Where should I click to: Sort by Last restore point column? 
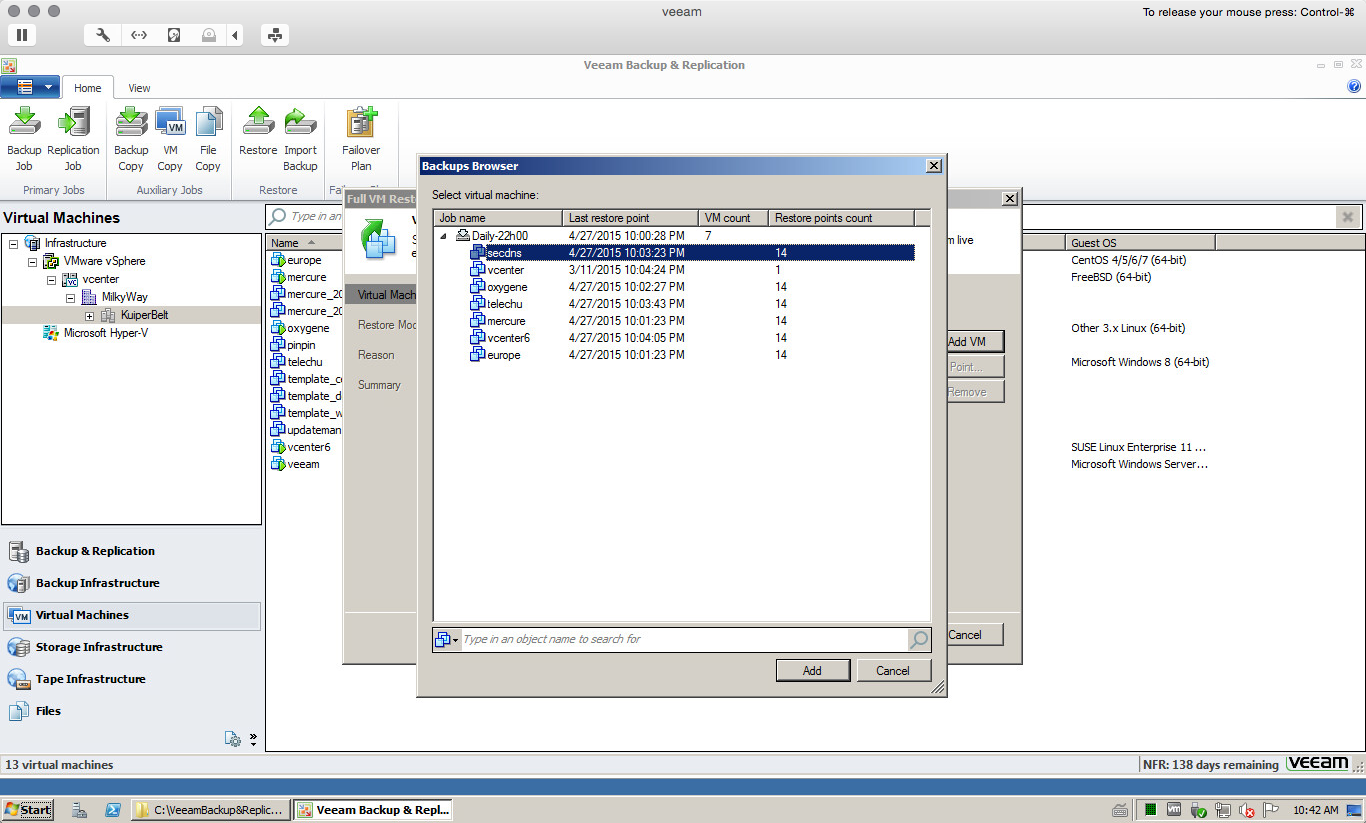[629, 218]
